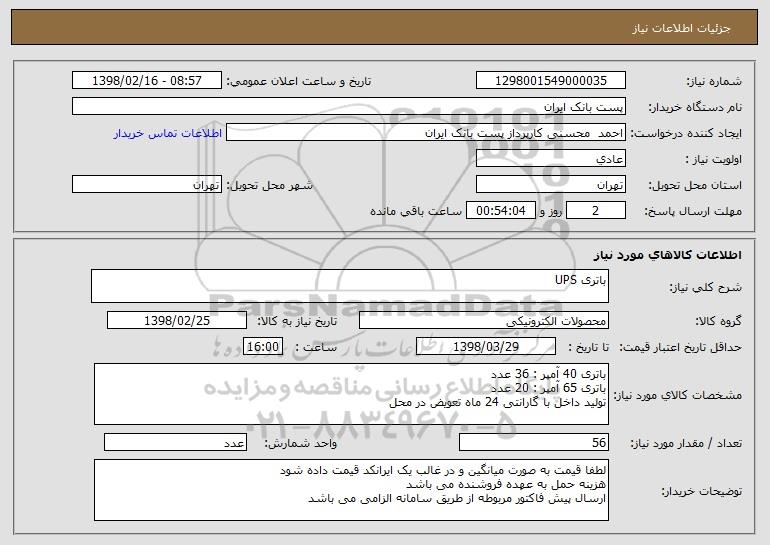This screenshot has width=770, height=545.
Task: Click the general description field باتری UPS
Action: click(350, 286)
